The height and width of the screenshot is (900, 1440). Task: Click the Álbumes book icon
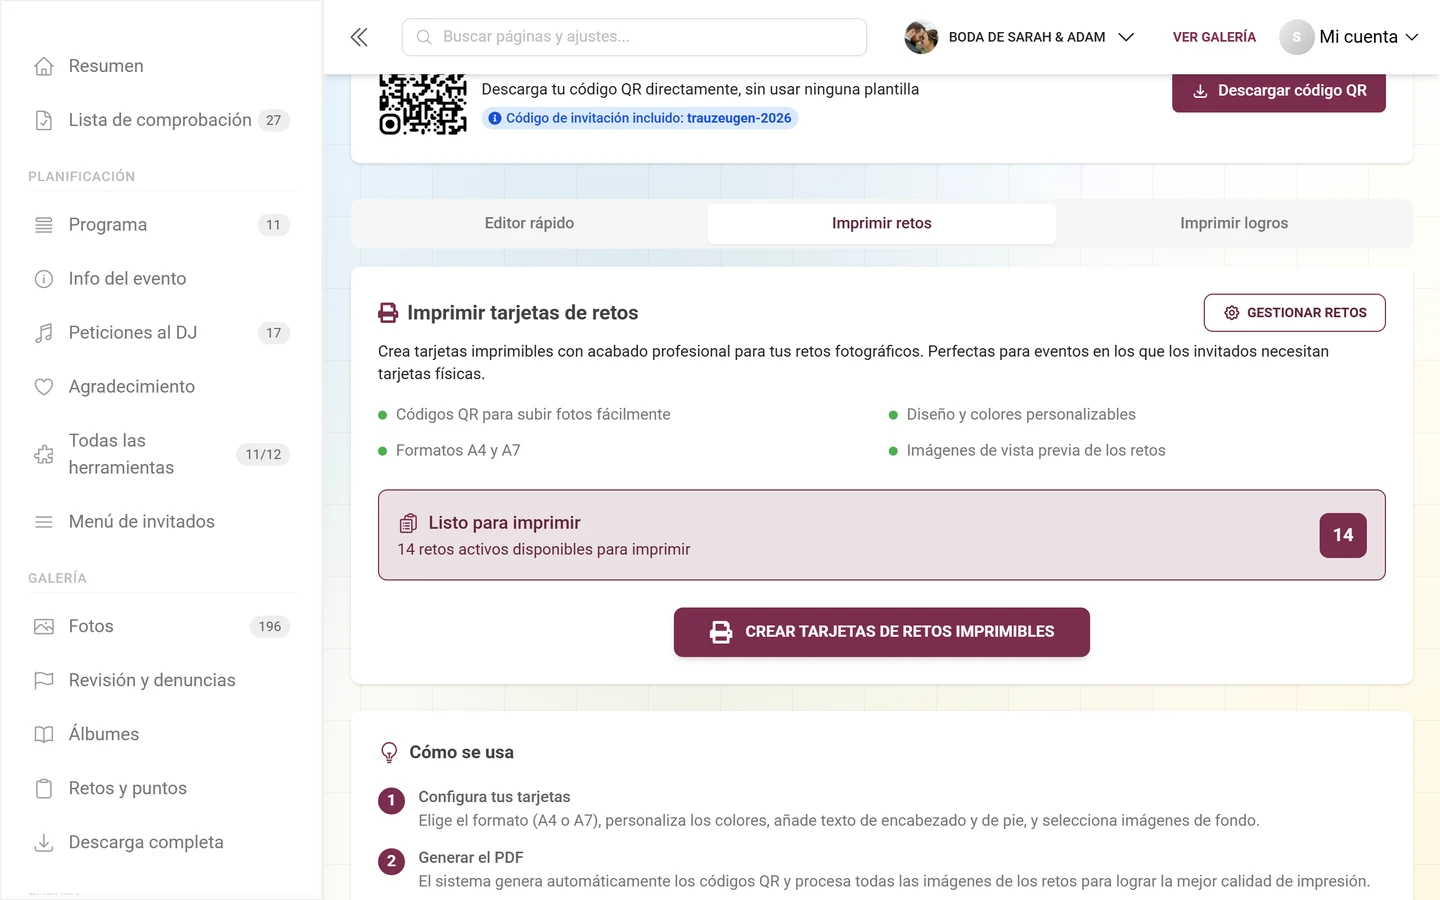click(x=44, y=735)
